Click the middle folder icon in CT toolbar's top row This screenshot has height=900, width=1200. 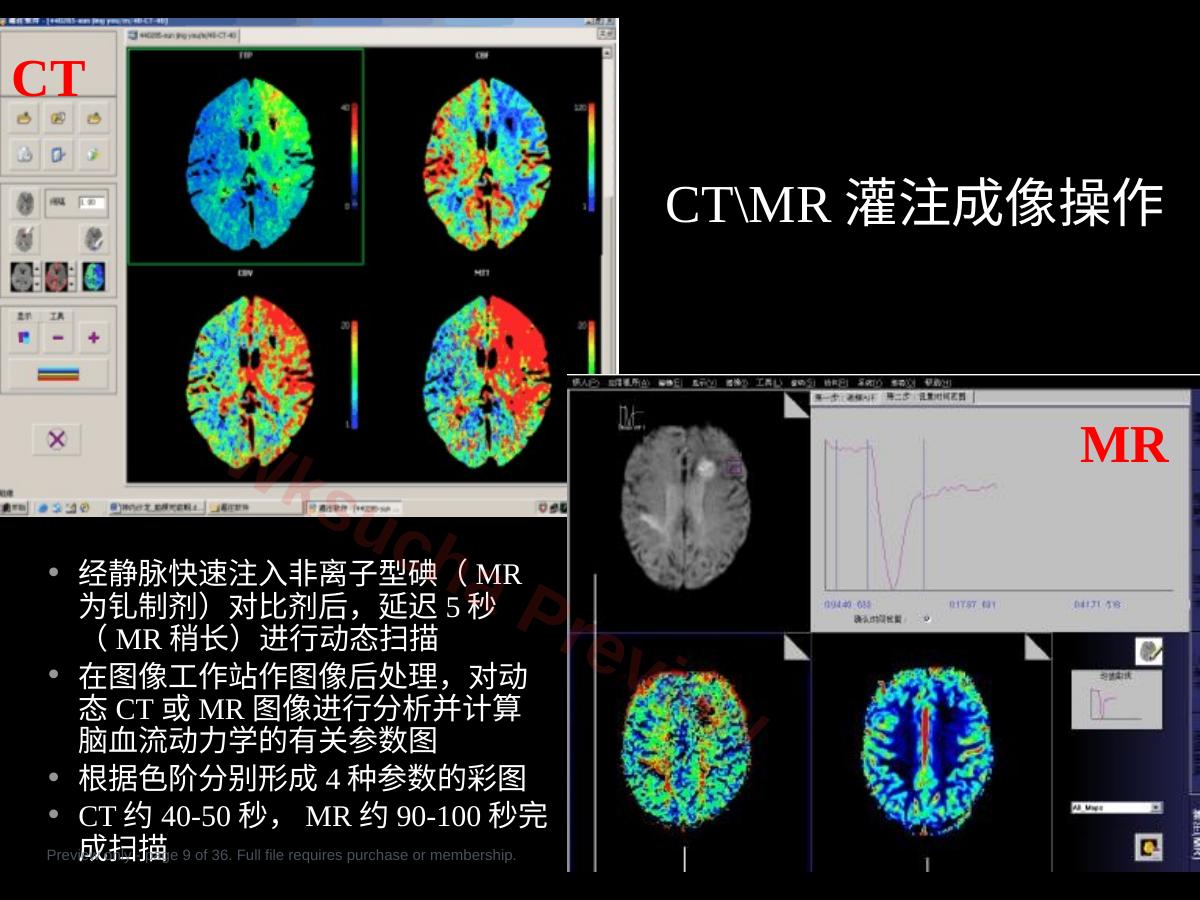pyautogui.click(x=59, y=119)
